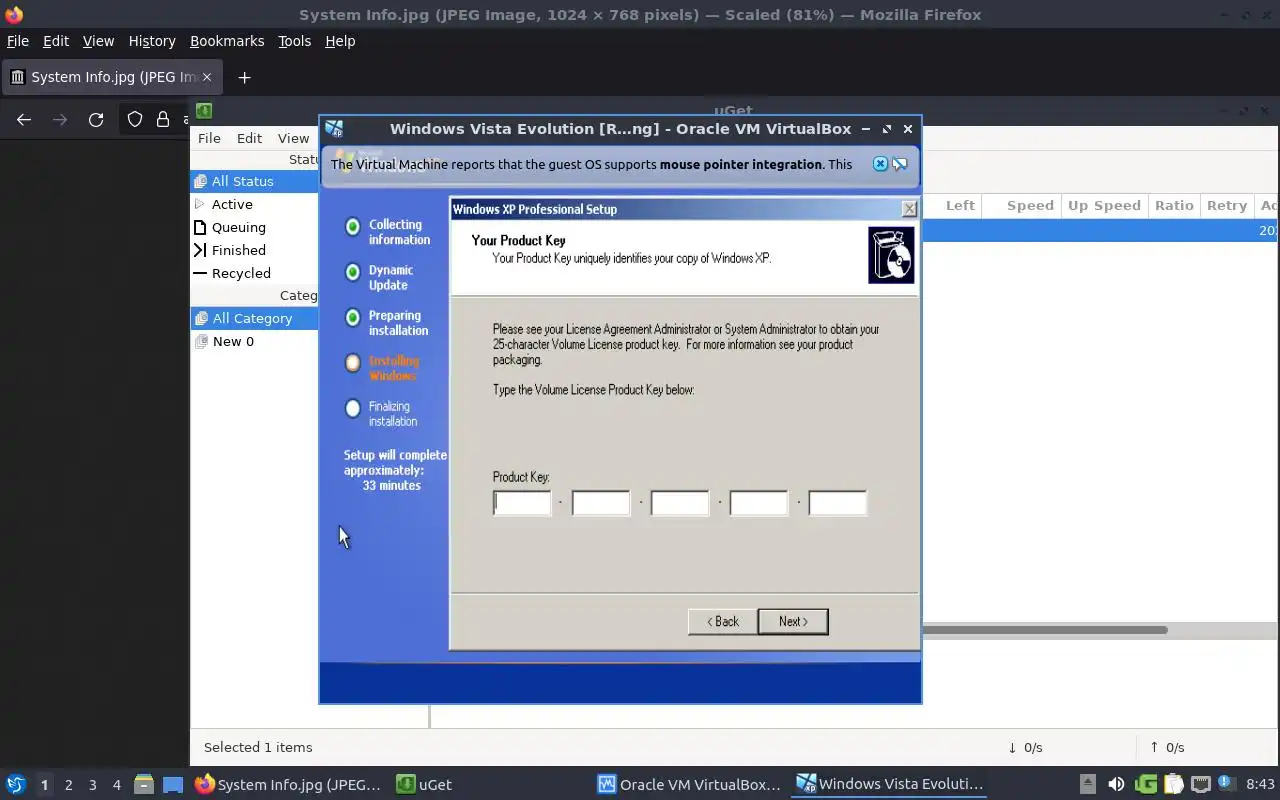Expand the hidden tray icons arrow
This screenshot has width=1280, height=800.
1088,784
